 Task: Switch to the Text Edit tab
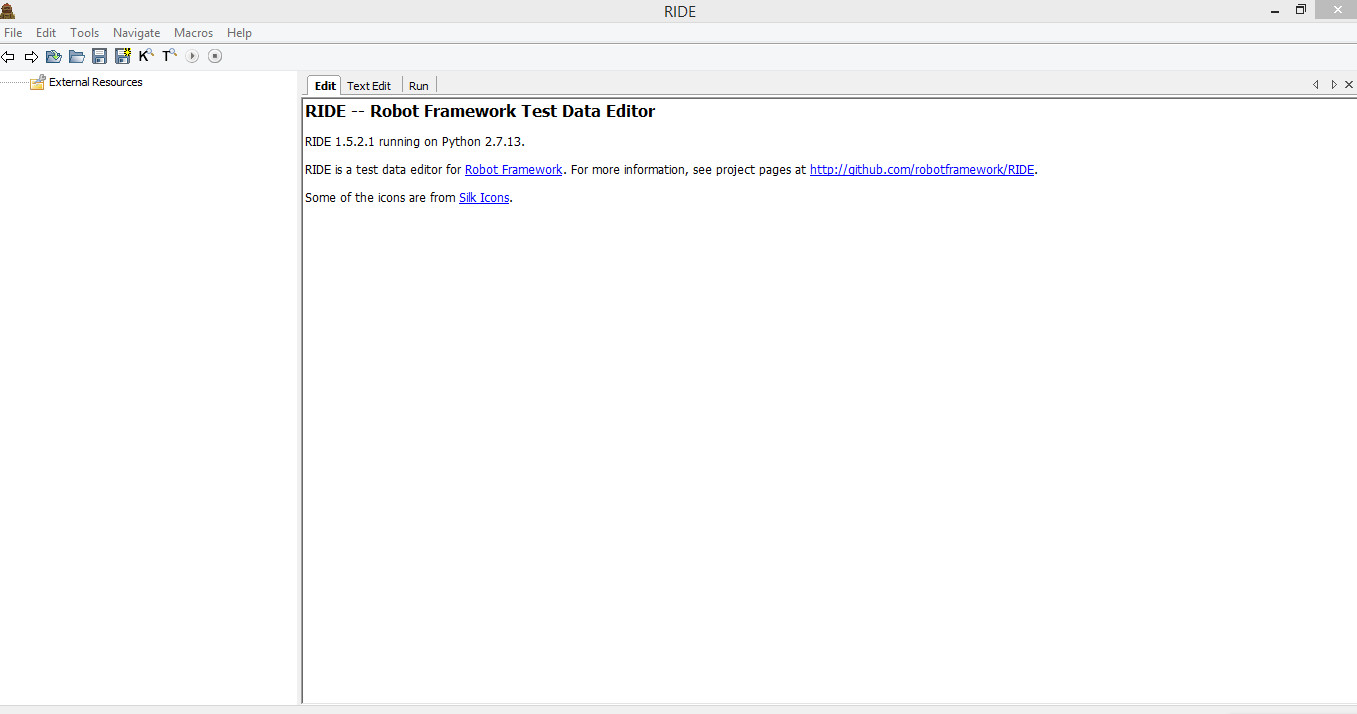click(x=369, y=86)
